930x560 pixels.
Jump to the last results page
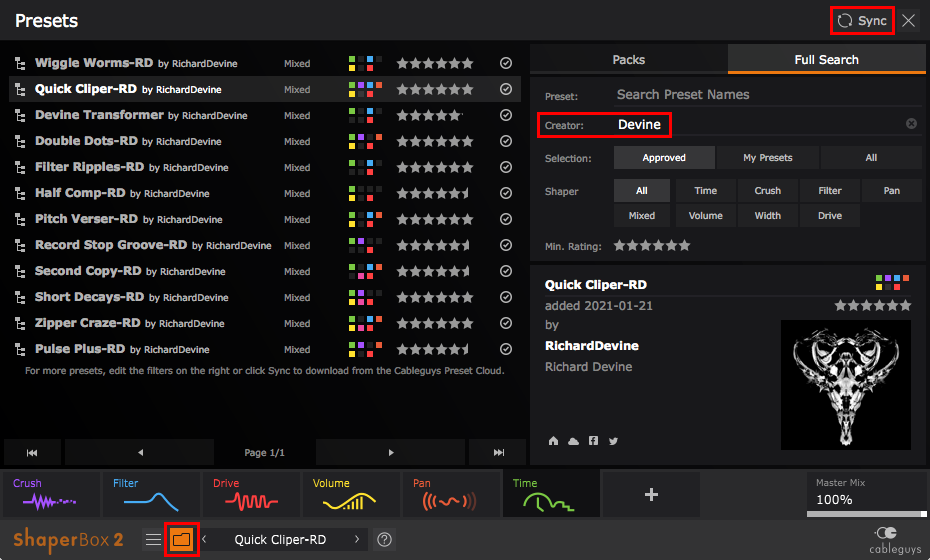pyautogui.click(x=498, y=453)
